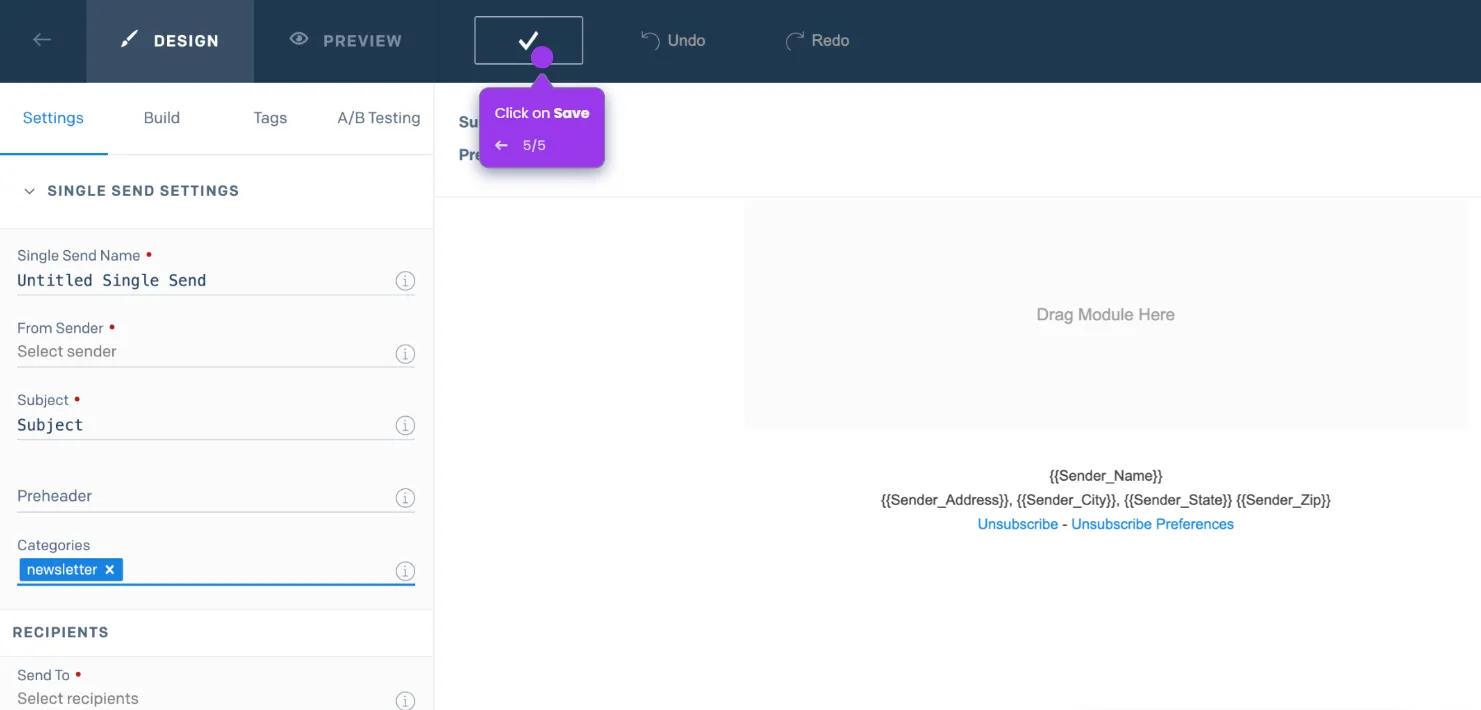Open the Settings tab
Viewport: 1481px width, 710px height.
pos(53,118)
